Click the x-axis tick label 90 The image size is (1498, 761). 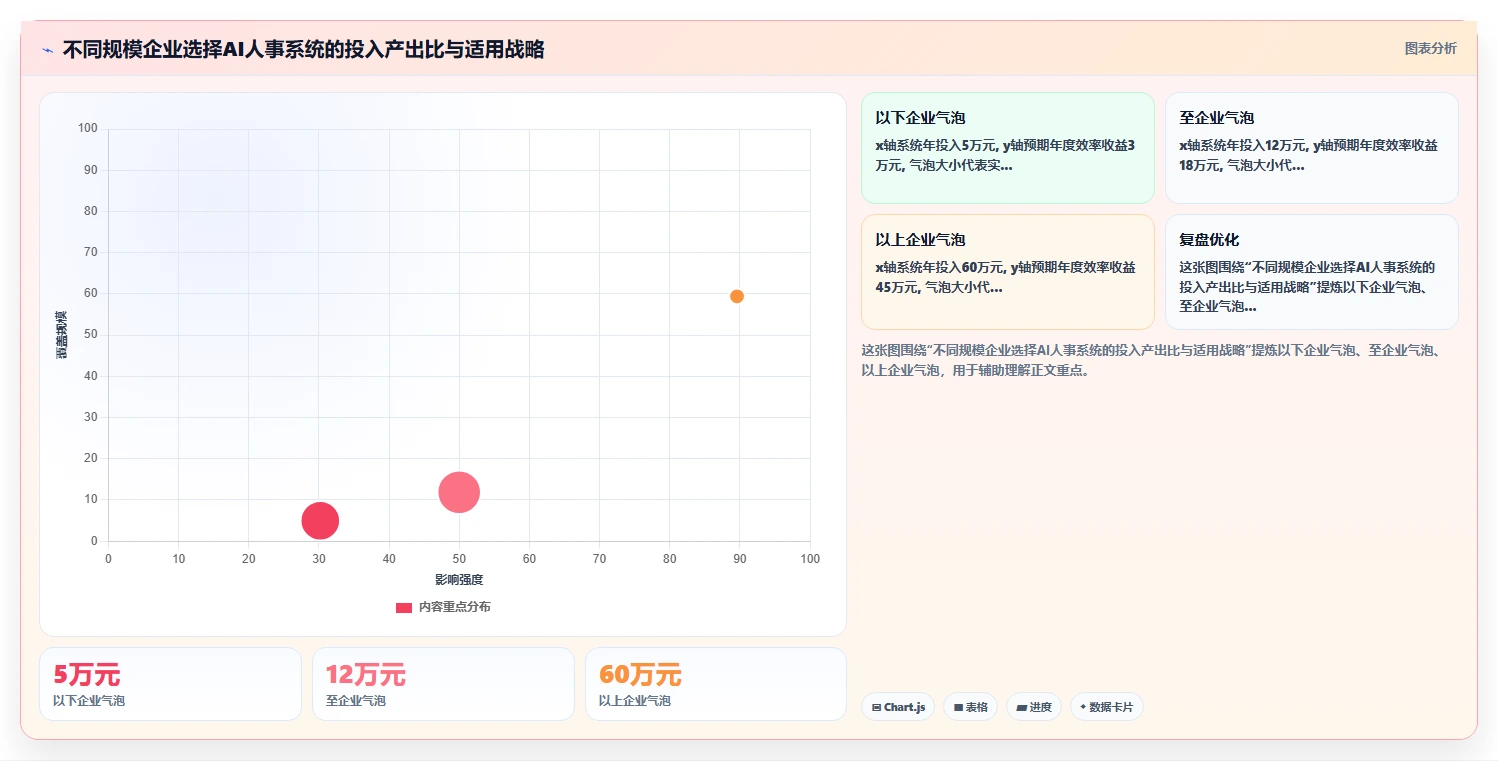[739, 559]
